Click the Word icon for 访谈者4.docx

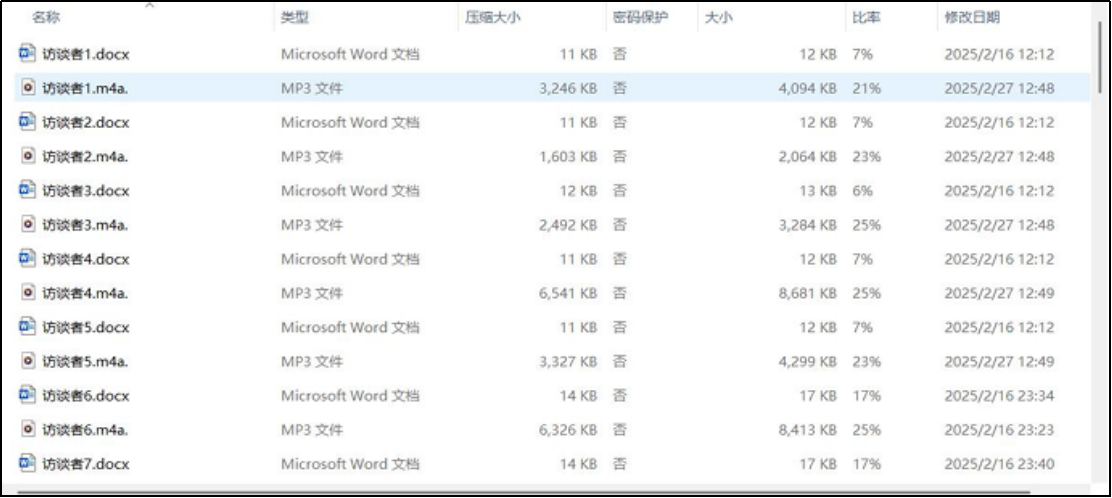[27, 259]
